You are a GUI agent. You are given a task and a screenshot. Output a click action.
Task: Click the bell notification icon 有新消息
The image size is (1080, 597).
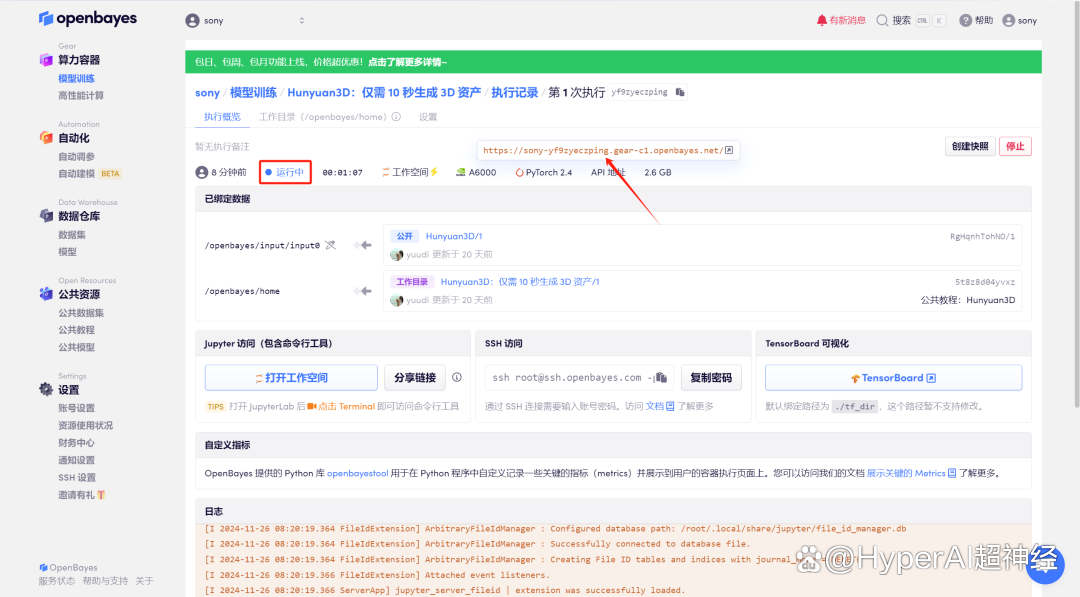click(x=841, y=21)
